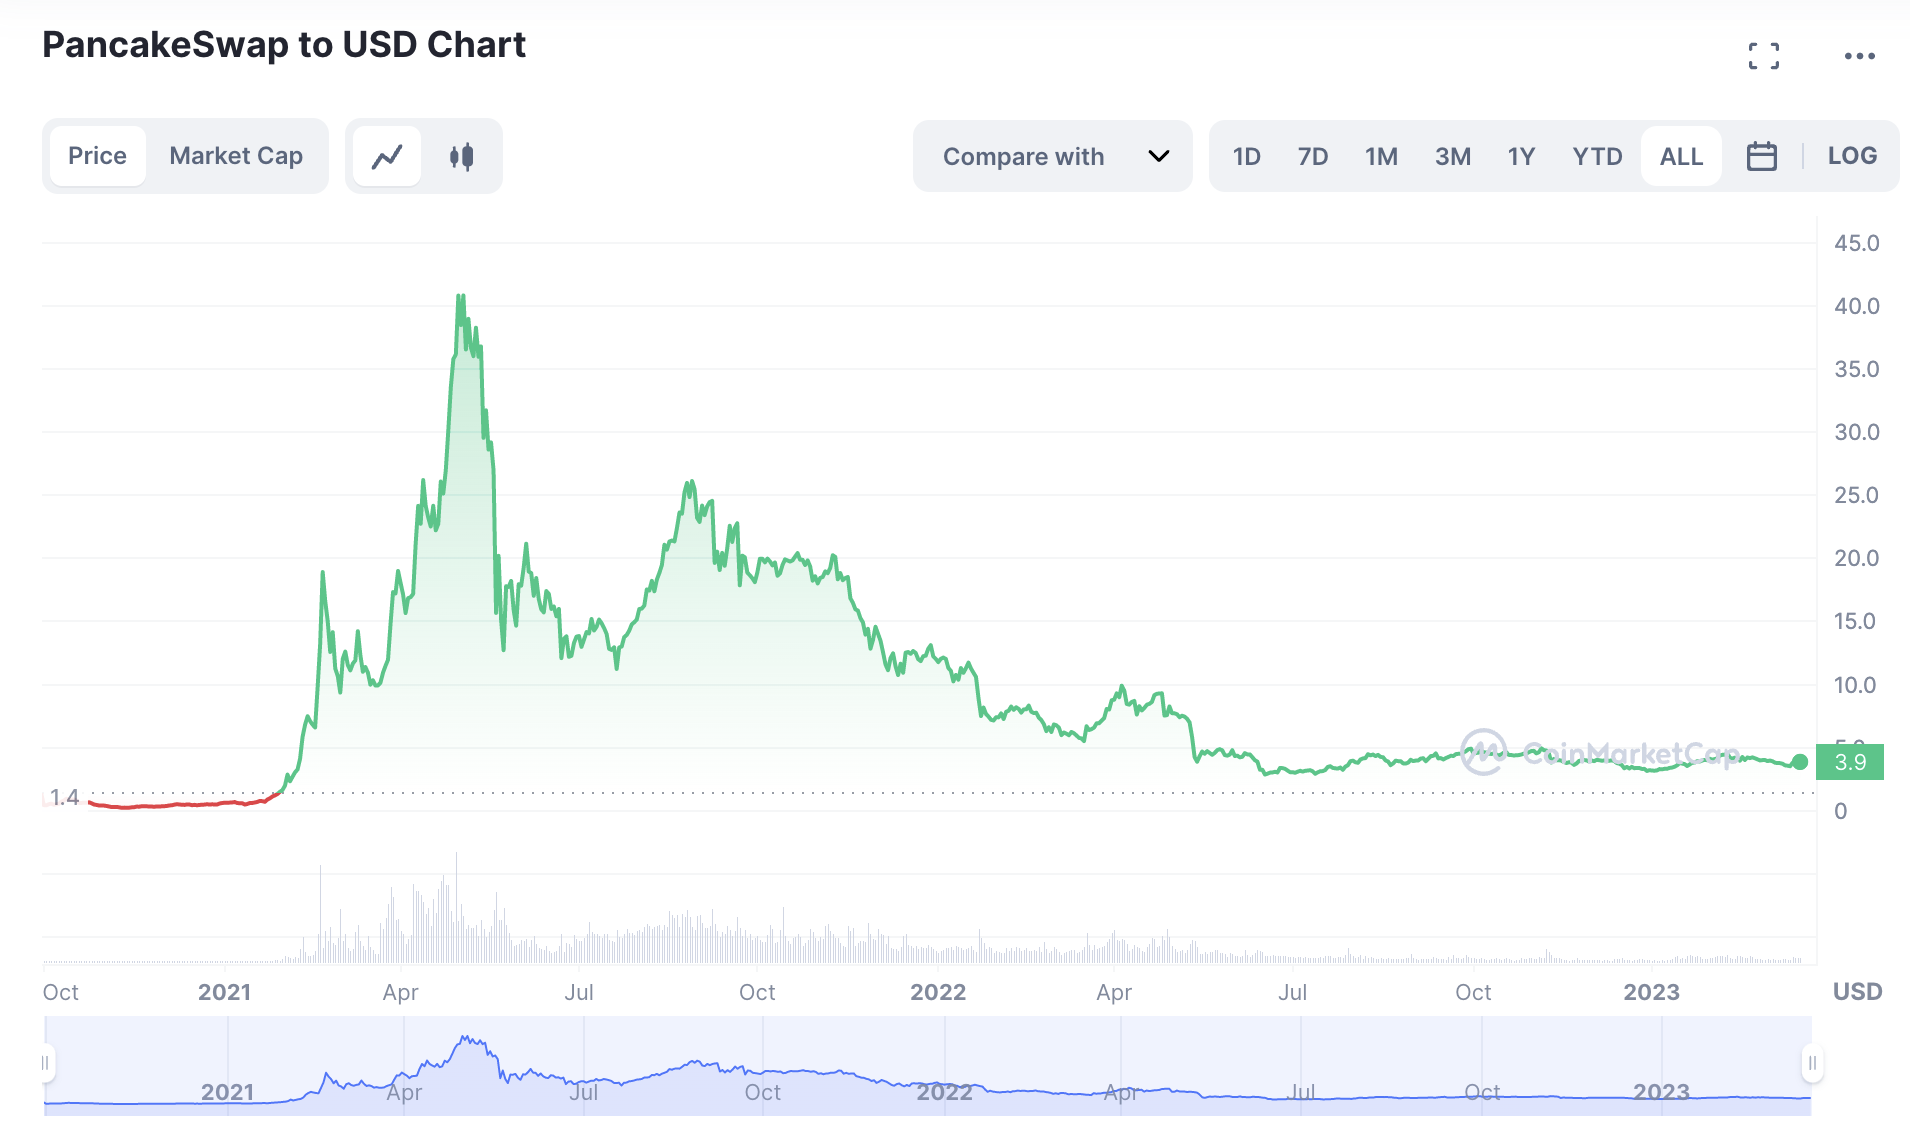Select the 1D time range
The width and height of the screenshot is (1910, 1132).
point(1246,156)
